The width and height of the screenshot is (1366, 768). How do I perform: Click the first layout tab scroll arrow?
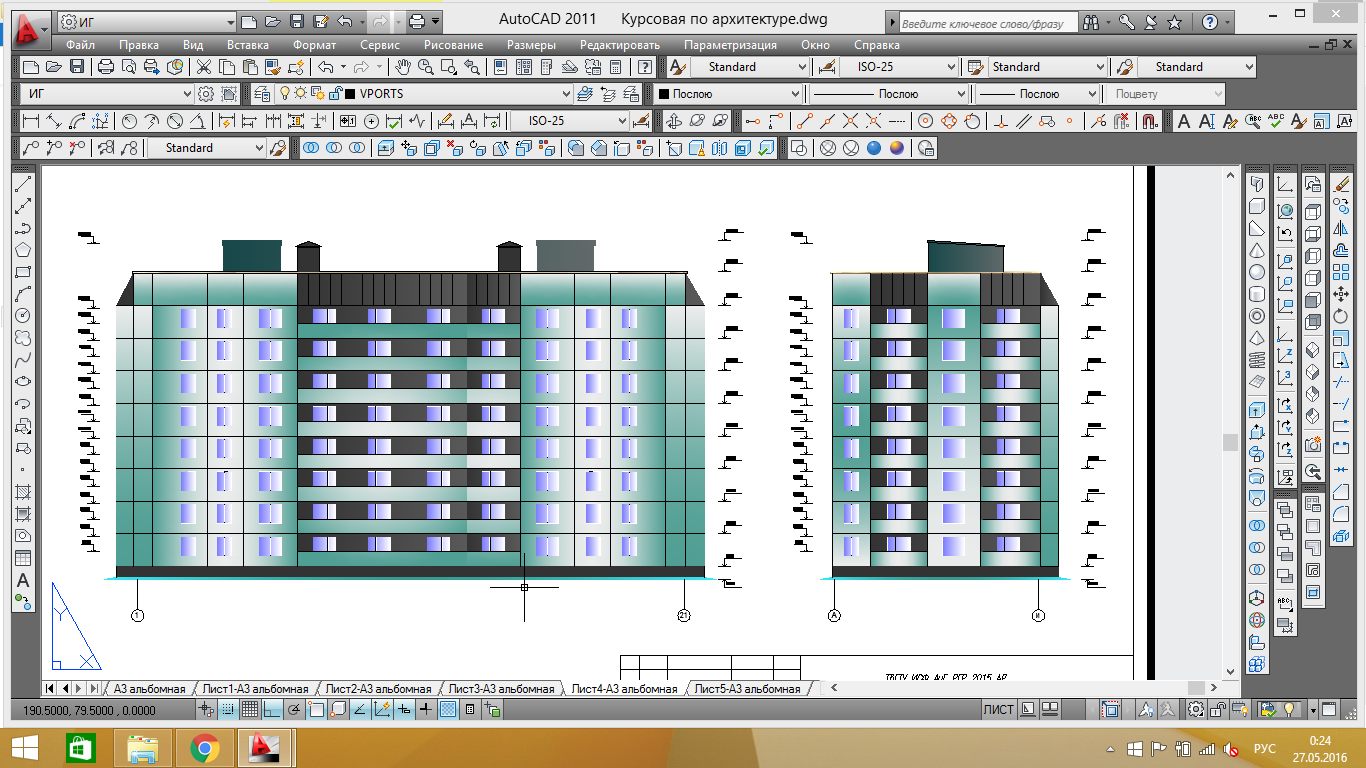coord(50,689)
